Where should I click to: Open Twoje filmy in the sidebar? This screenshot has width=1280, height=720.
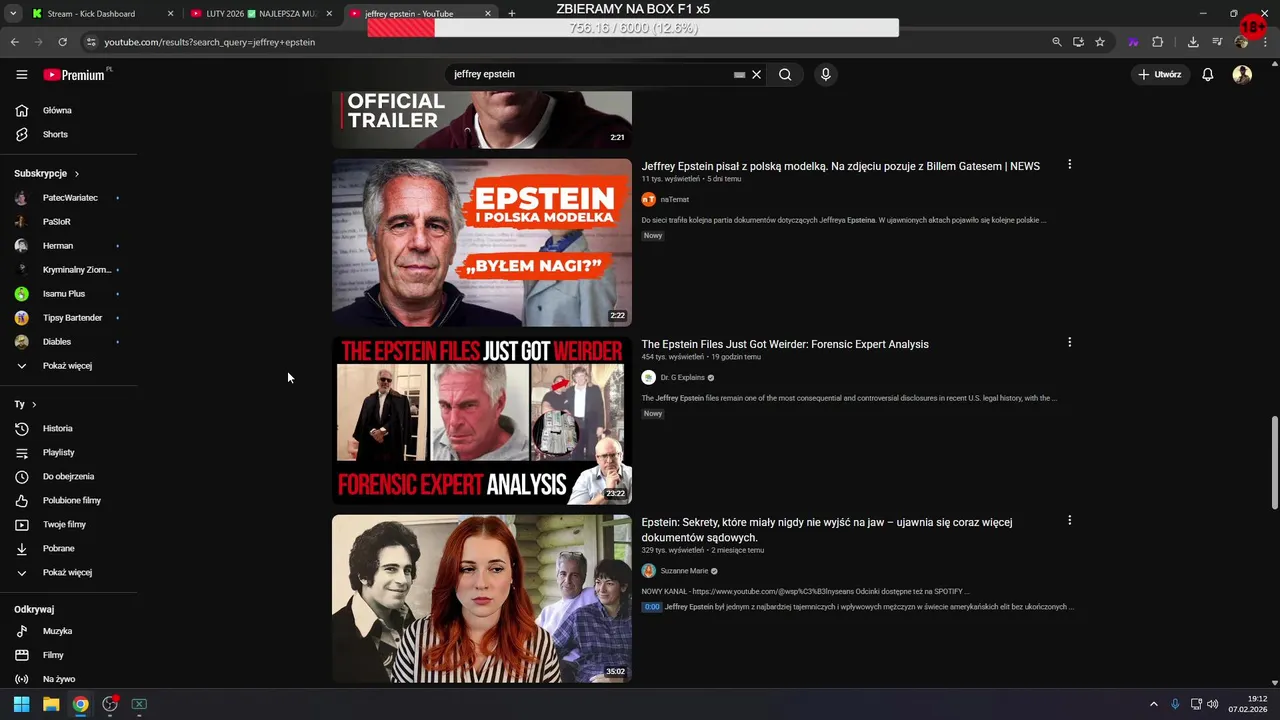(68, 524)
